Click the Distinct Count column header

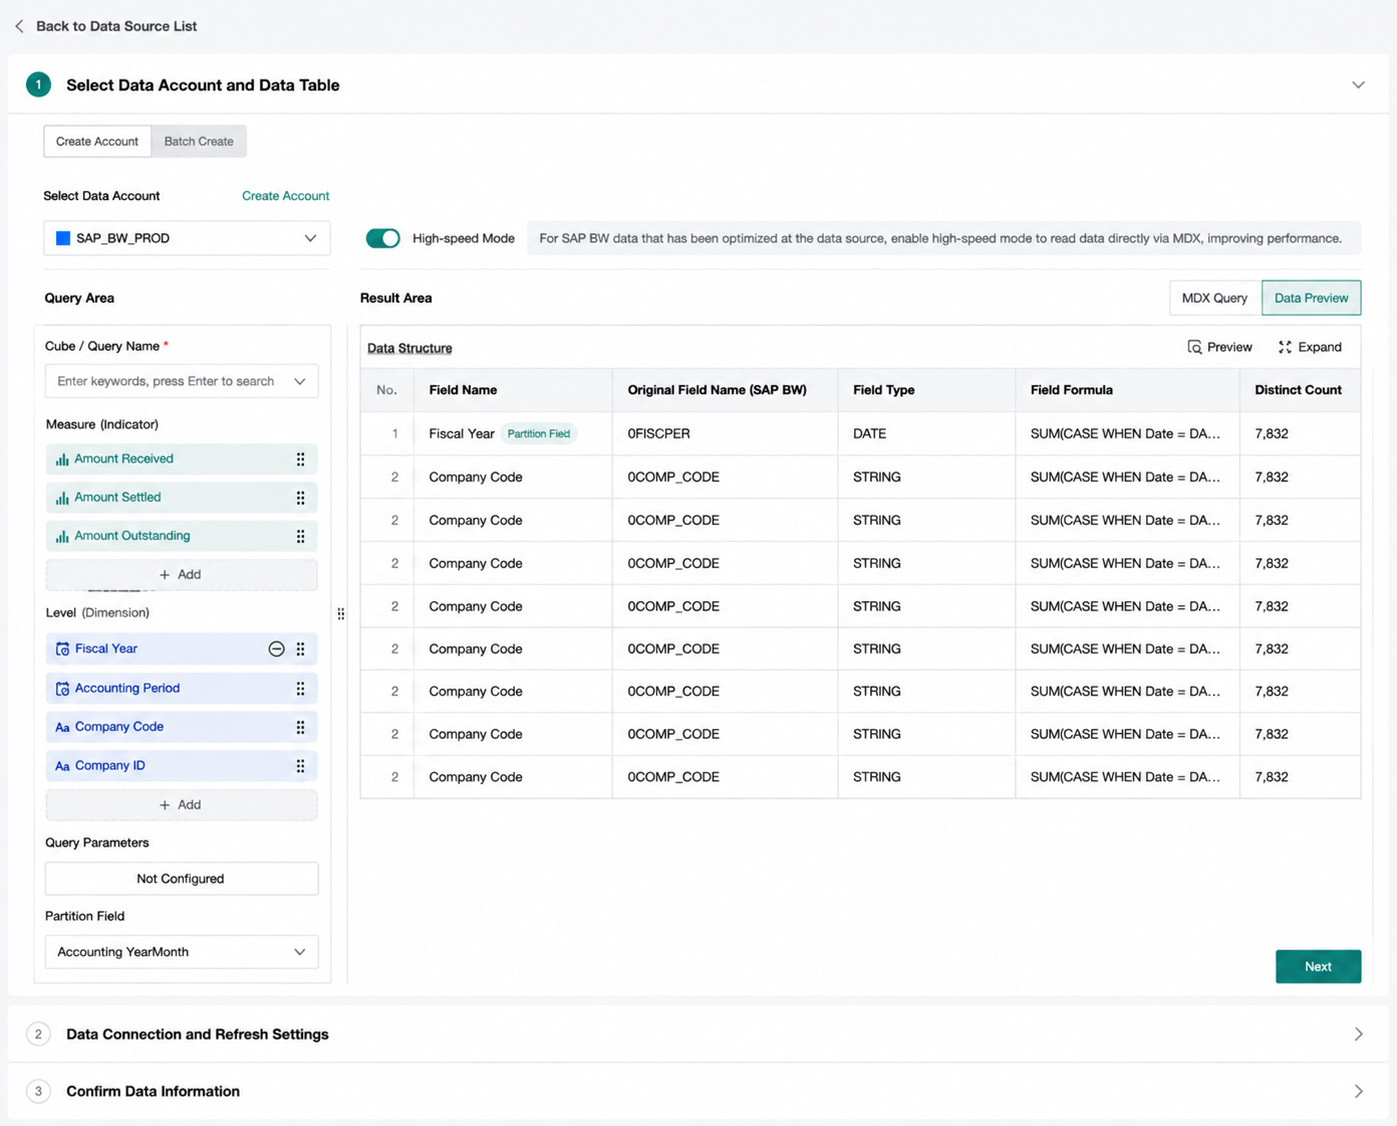click(x=1298, y=390)
